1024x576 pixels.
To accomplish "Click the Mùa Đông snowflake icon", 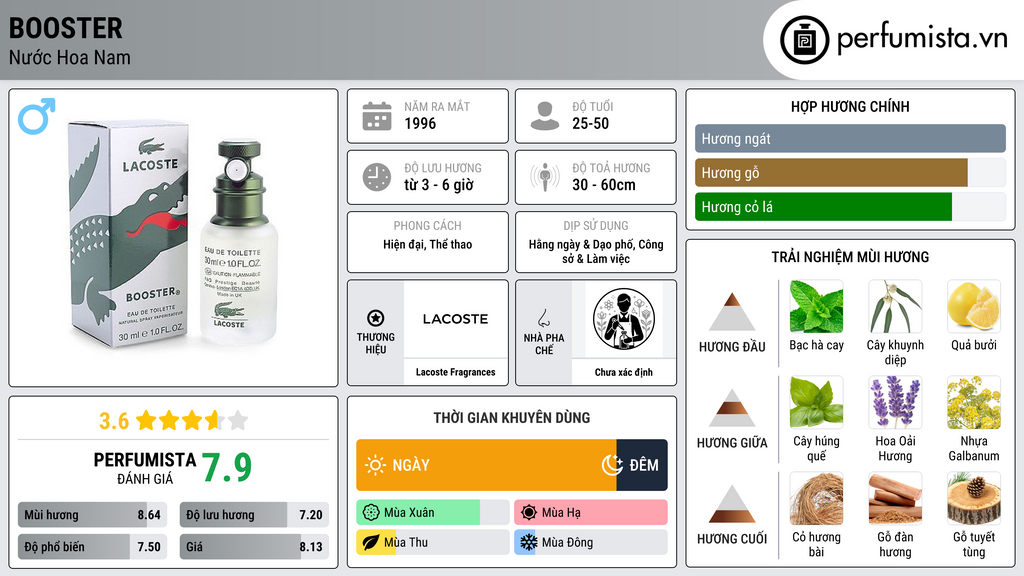I will point(529,542).
